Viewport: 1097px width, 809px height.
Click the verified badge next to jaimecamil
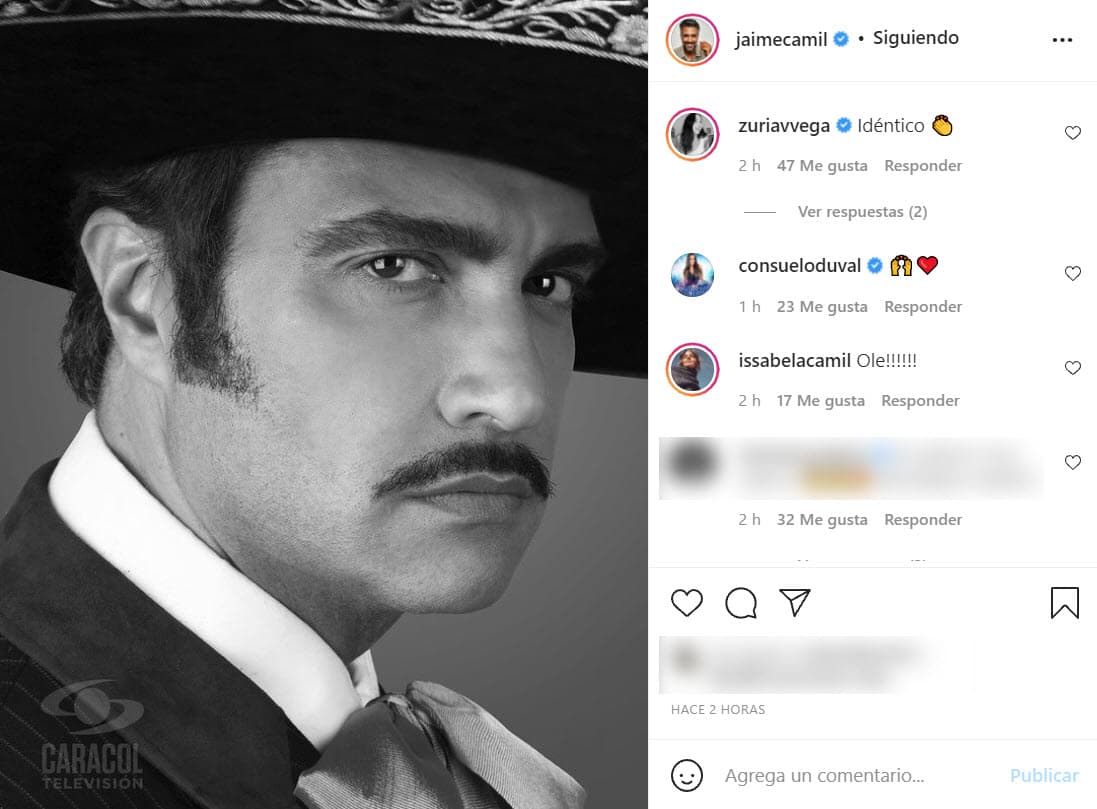click(839, 38)
